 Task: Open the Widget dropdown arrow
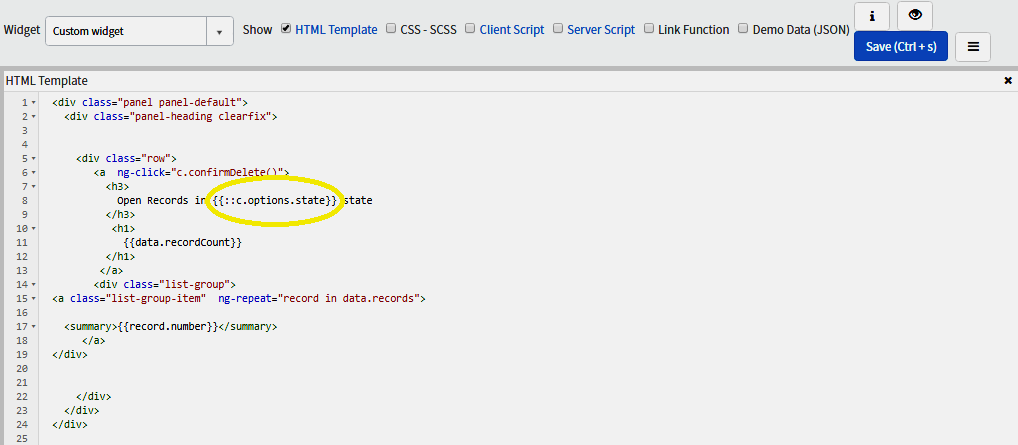pos(219,31)
